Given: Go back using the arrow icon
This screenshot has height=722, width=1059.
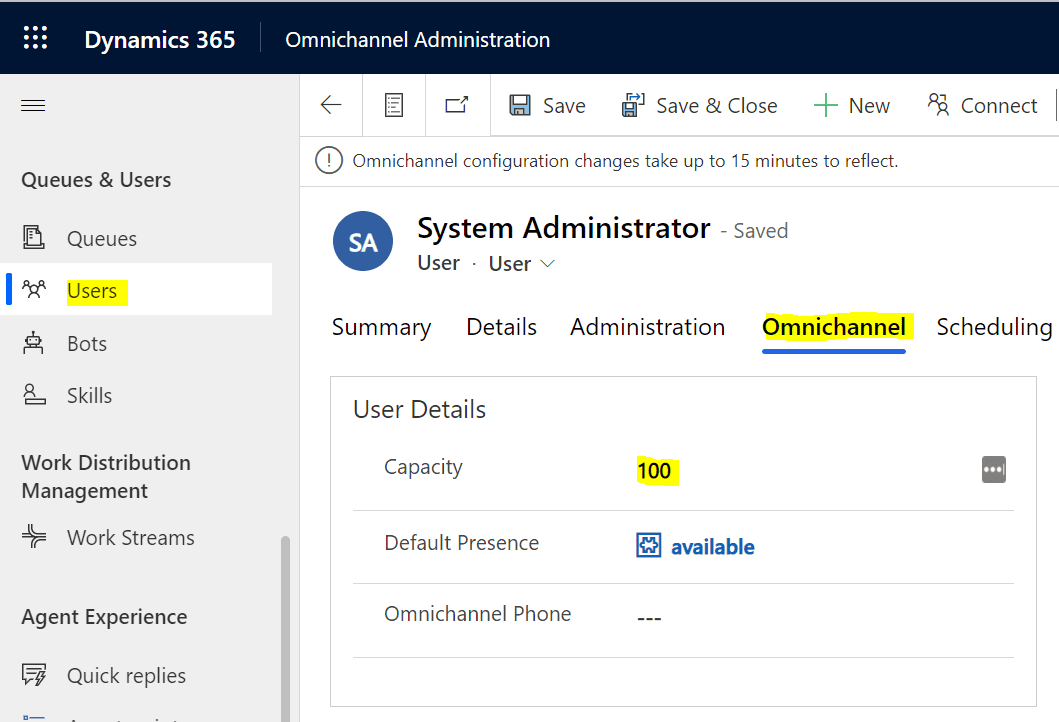Looking at the screenshot, I should click(331, 105).
